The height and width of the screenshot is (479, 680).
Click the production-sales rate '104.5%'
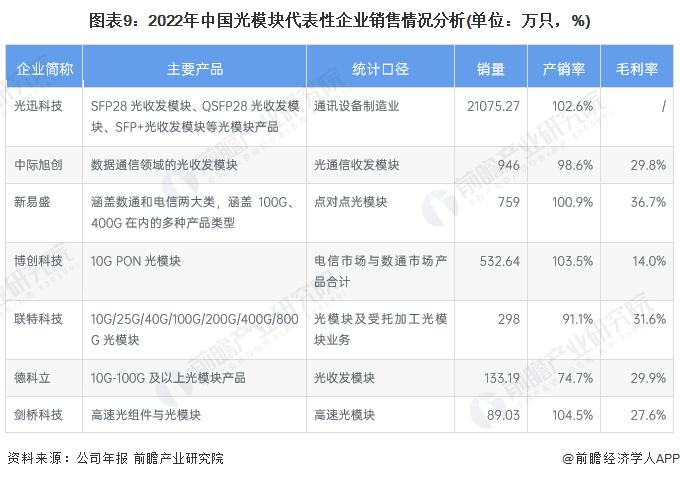pos(572,415)
